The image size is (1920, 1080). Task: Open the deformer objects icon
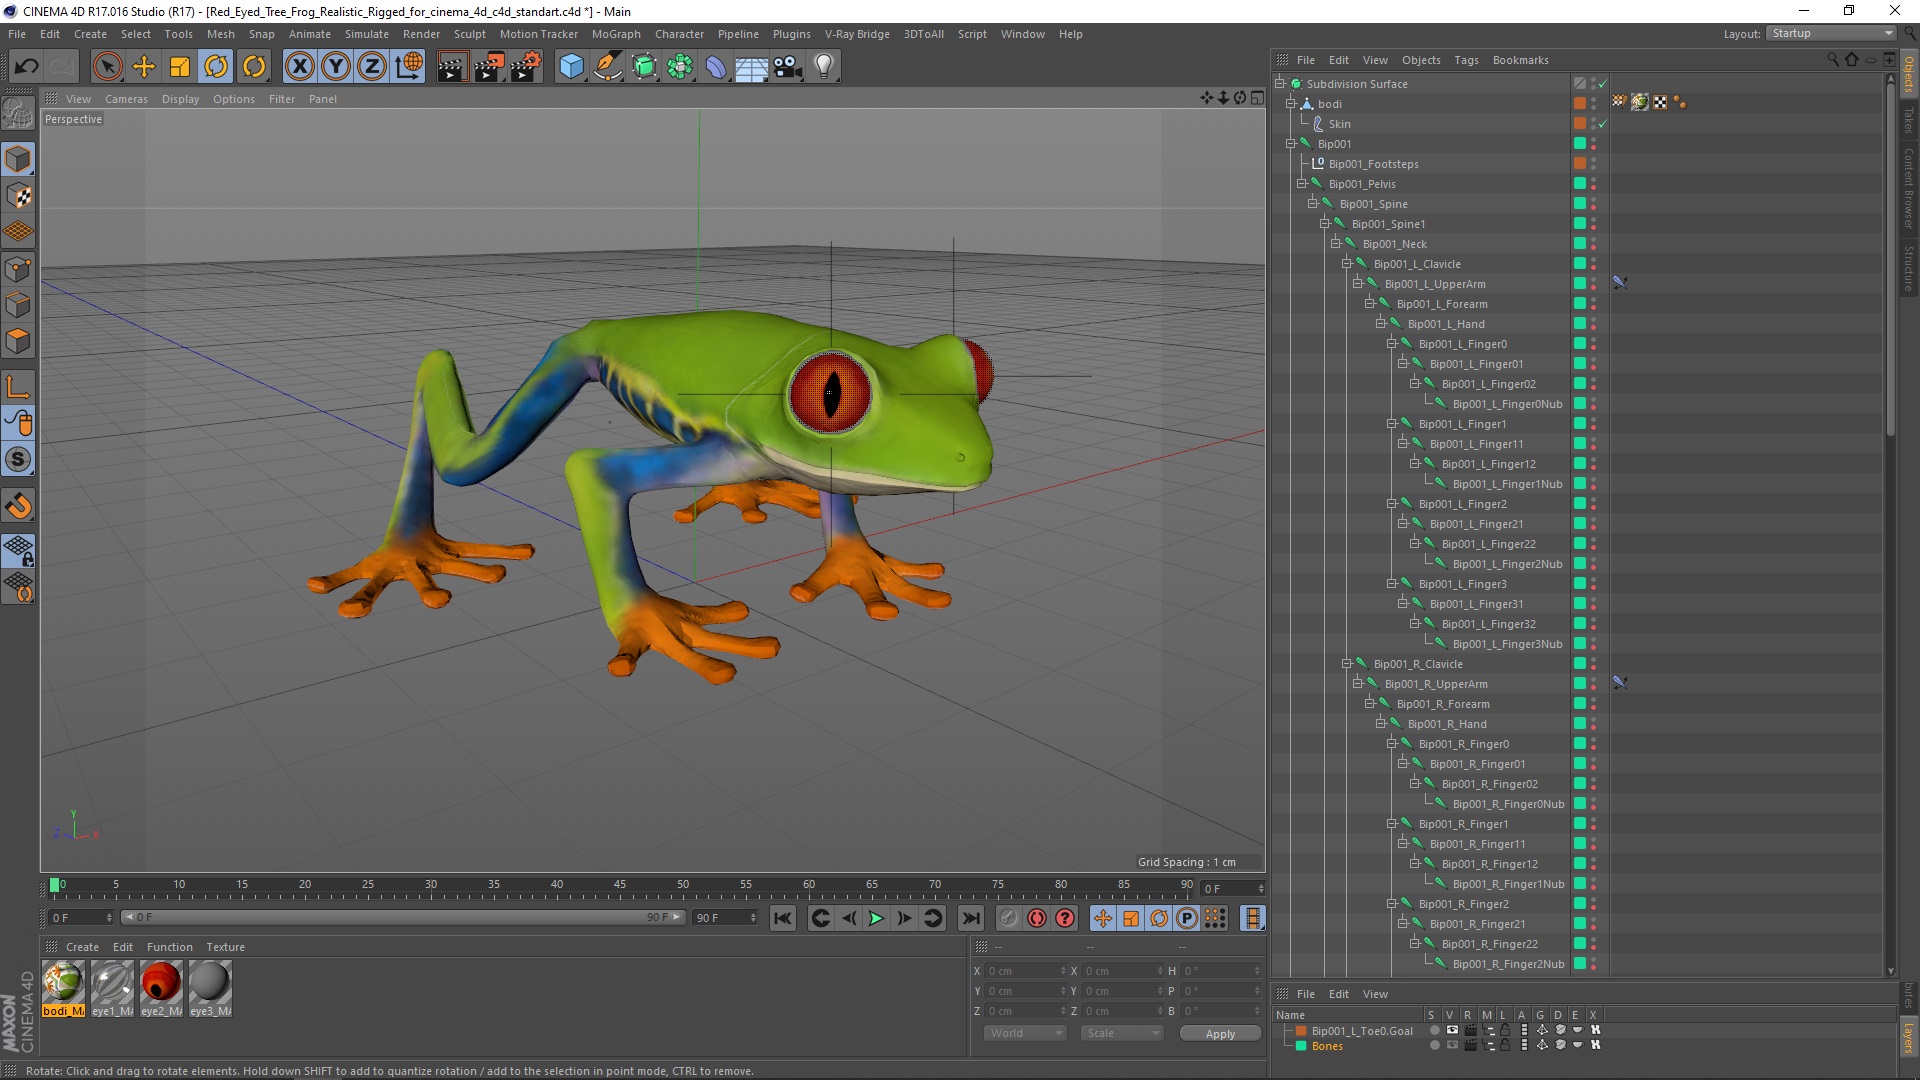(x=716, y=67)
